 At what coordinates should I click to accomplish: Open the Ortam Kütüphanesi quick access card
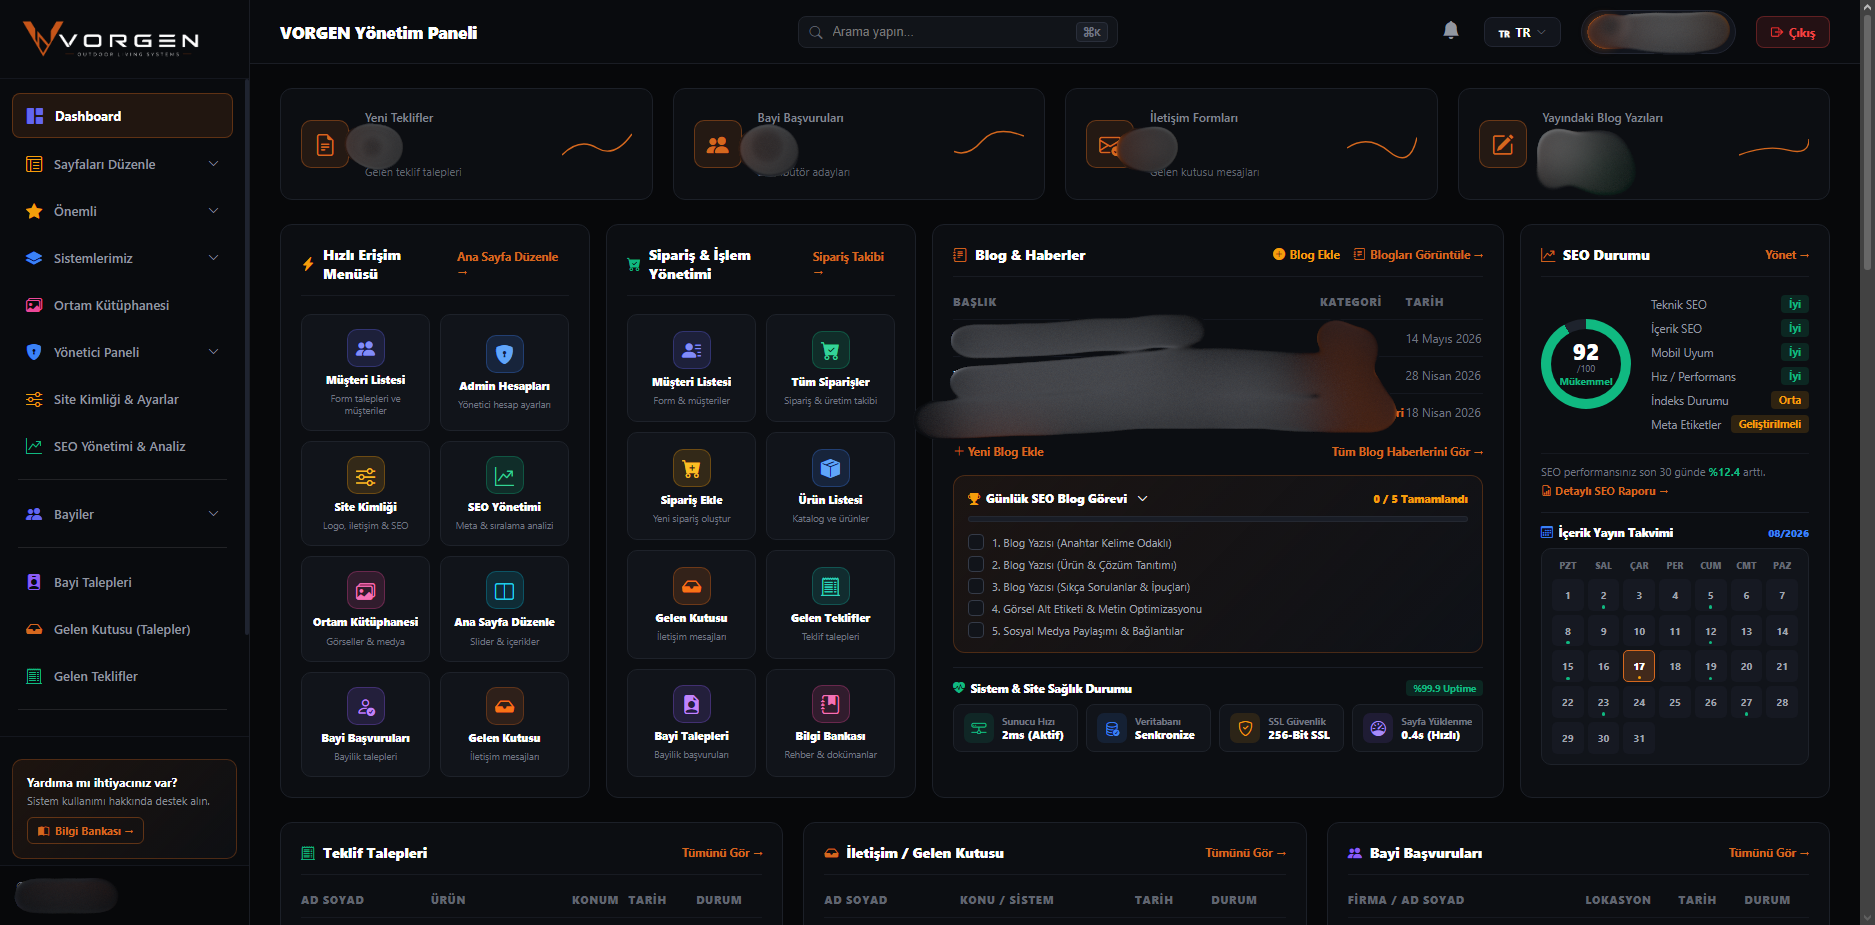pyautogui.click(x=365, y=609)
